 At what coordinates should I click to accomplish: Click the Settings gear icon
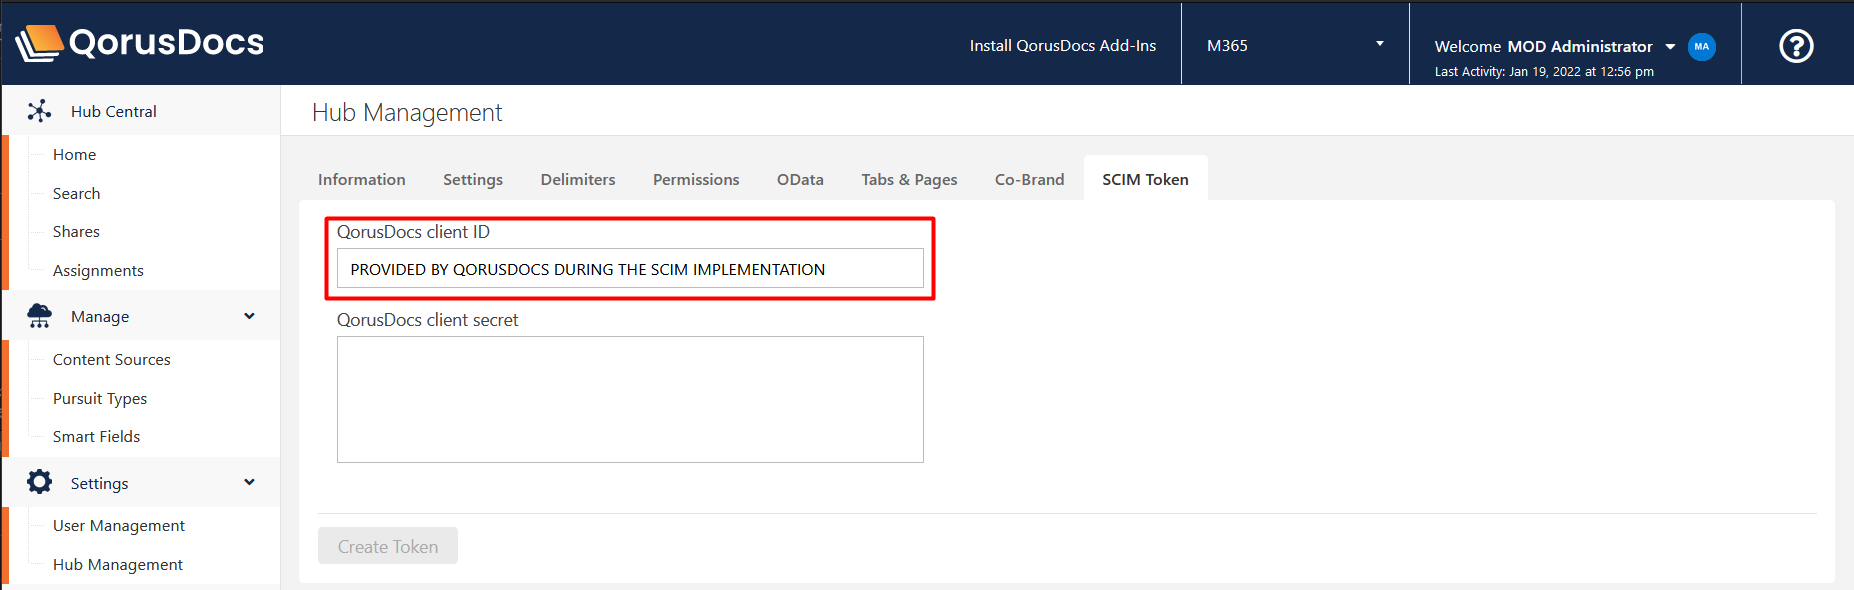(x=39, y=482)
